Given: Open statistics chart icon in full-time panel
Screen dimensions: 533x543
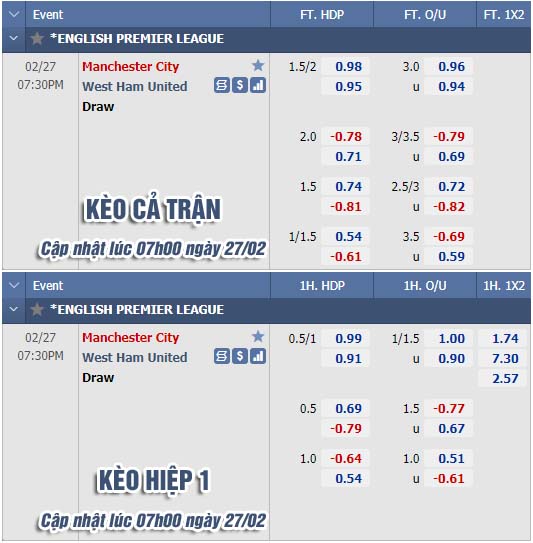Looking at the screenshot, I should pyautogui.click(x=258, y=86).
